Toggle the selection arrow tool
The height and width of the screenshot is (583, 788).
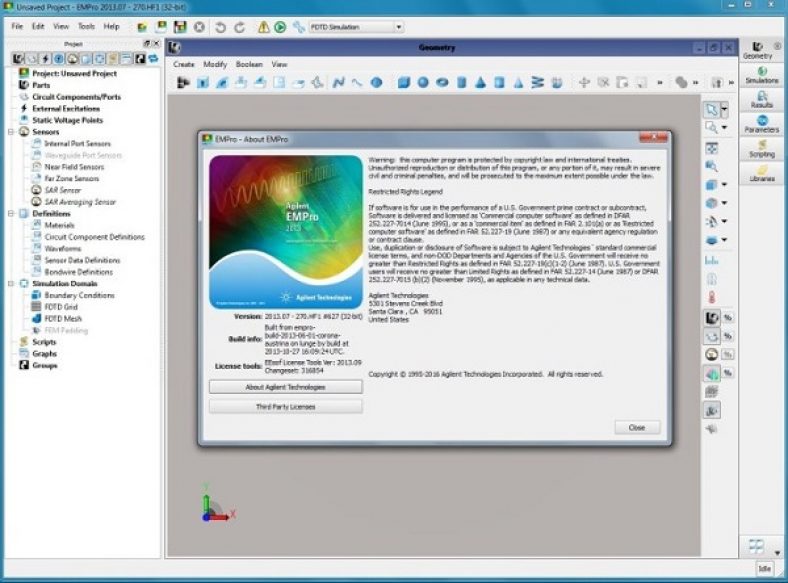pyautogui.click(x=712, y=109)
